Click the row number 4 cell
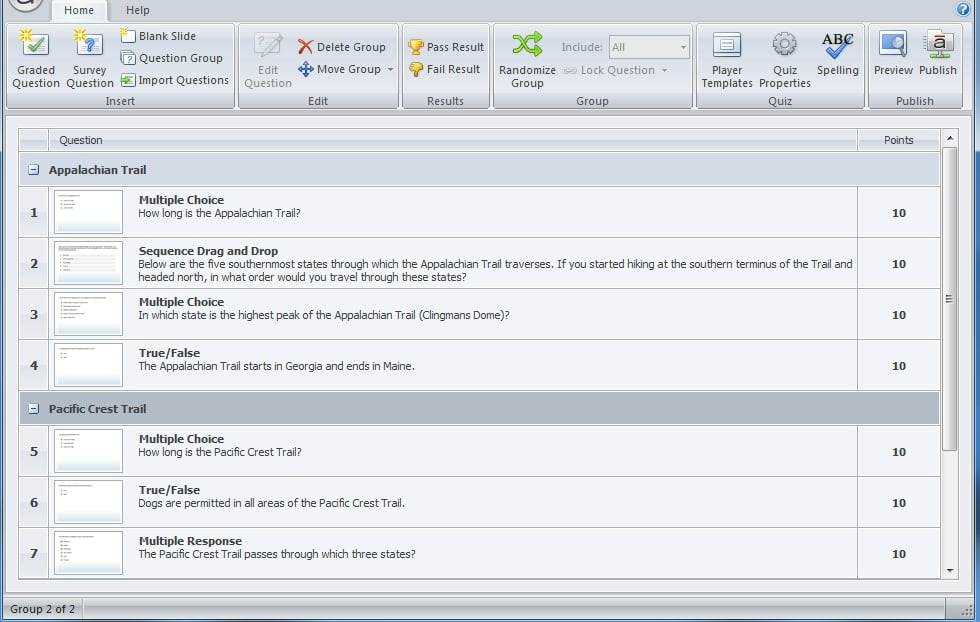The height and width of the screenshot is (622, 980). [x=34, y=366]
